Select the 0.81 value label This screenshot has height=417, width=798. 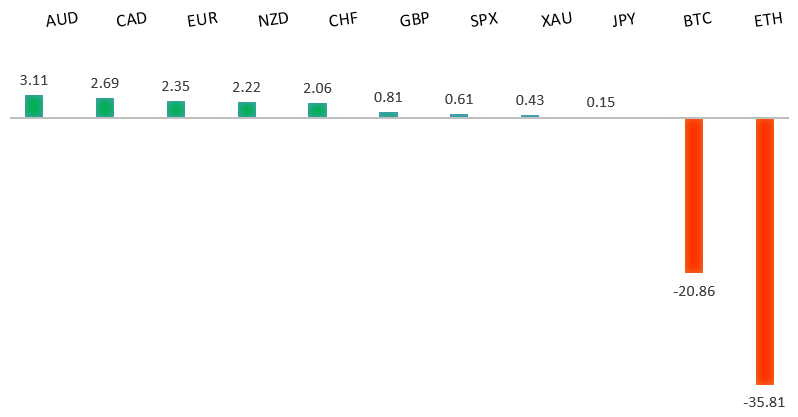click(x=388, y=97)
